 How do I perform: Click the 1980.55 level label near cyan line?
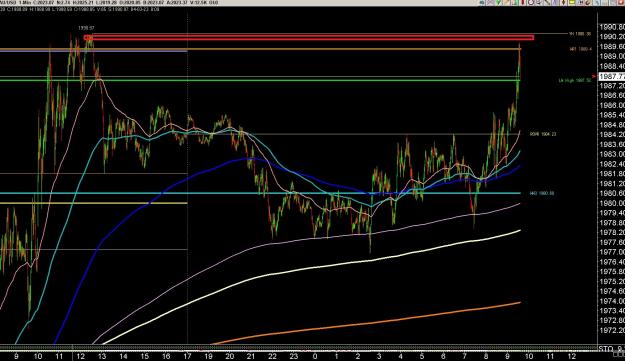(541, 193)
